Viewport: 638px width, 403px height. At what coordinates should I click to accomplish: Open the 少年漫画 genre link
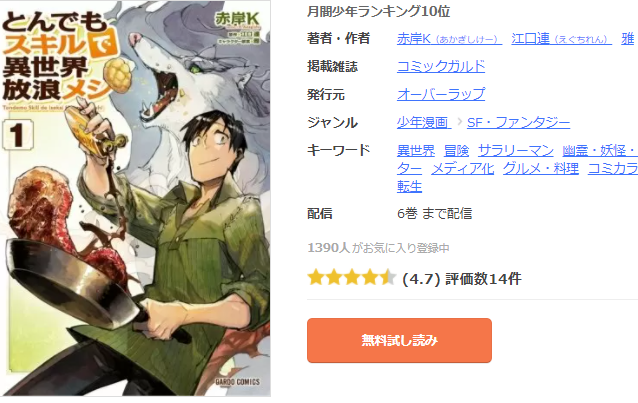click(424, 122)
